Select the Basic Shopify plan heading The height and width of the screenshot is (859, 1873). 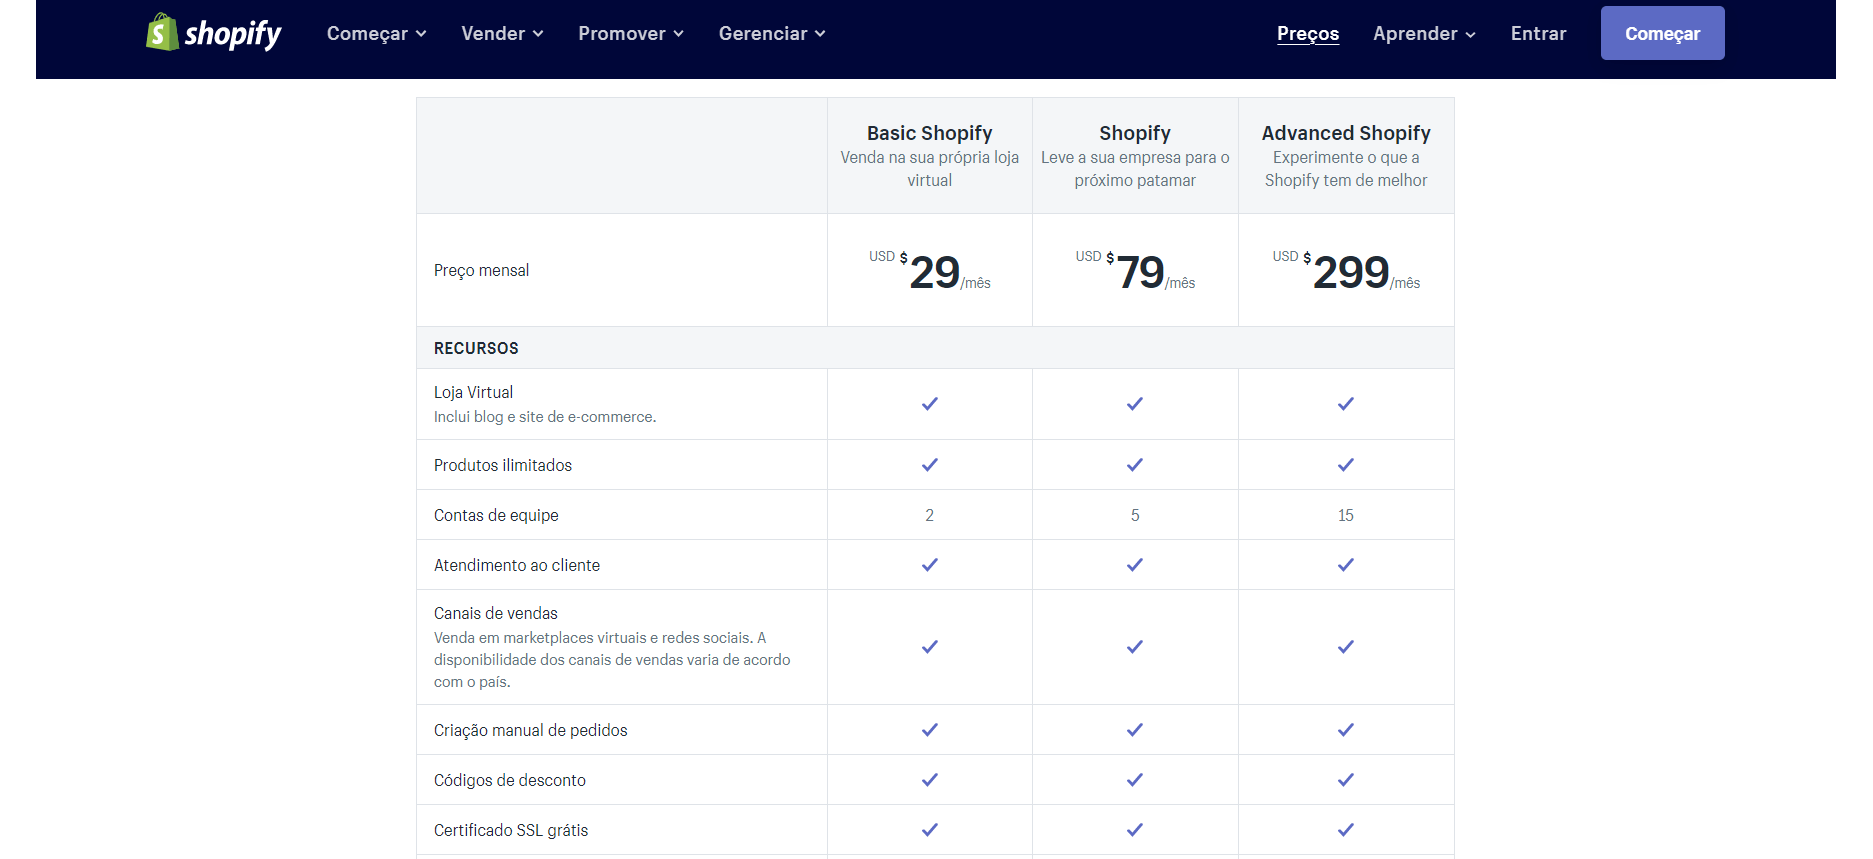[x=929, y=133]
